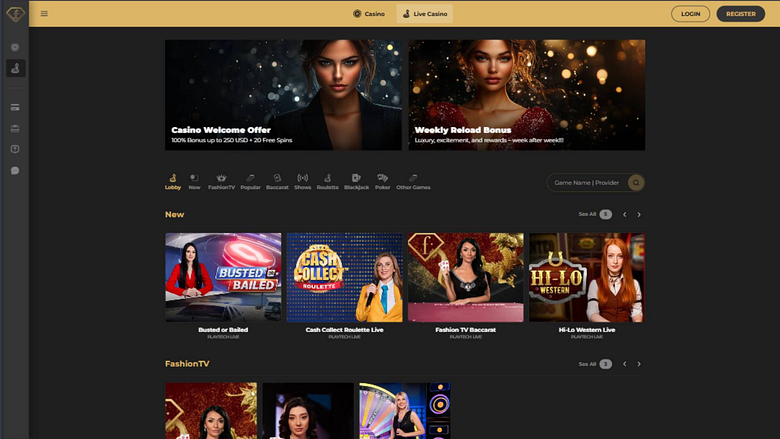Select the Other Games category filter

[413, 182]
